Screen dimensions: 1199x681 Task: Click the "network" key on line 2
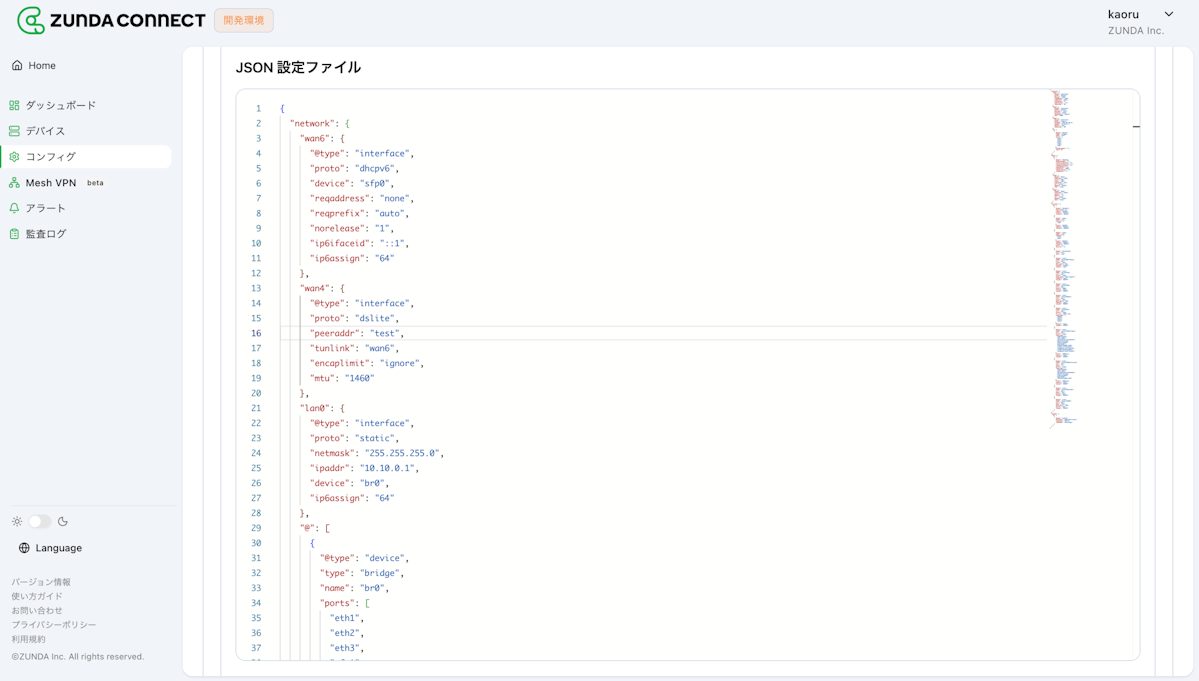(x=312, y=123)
